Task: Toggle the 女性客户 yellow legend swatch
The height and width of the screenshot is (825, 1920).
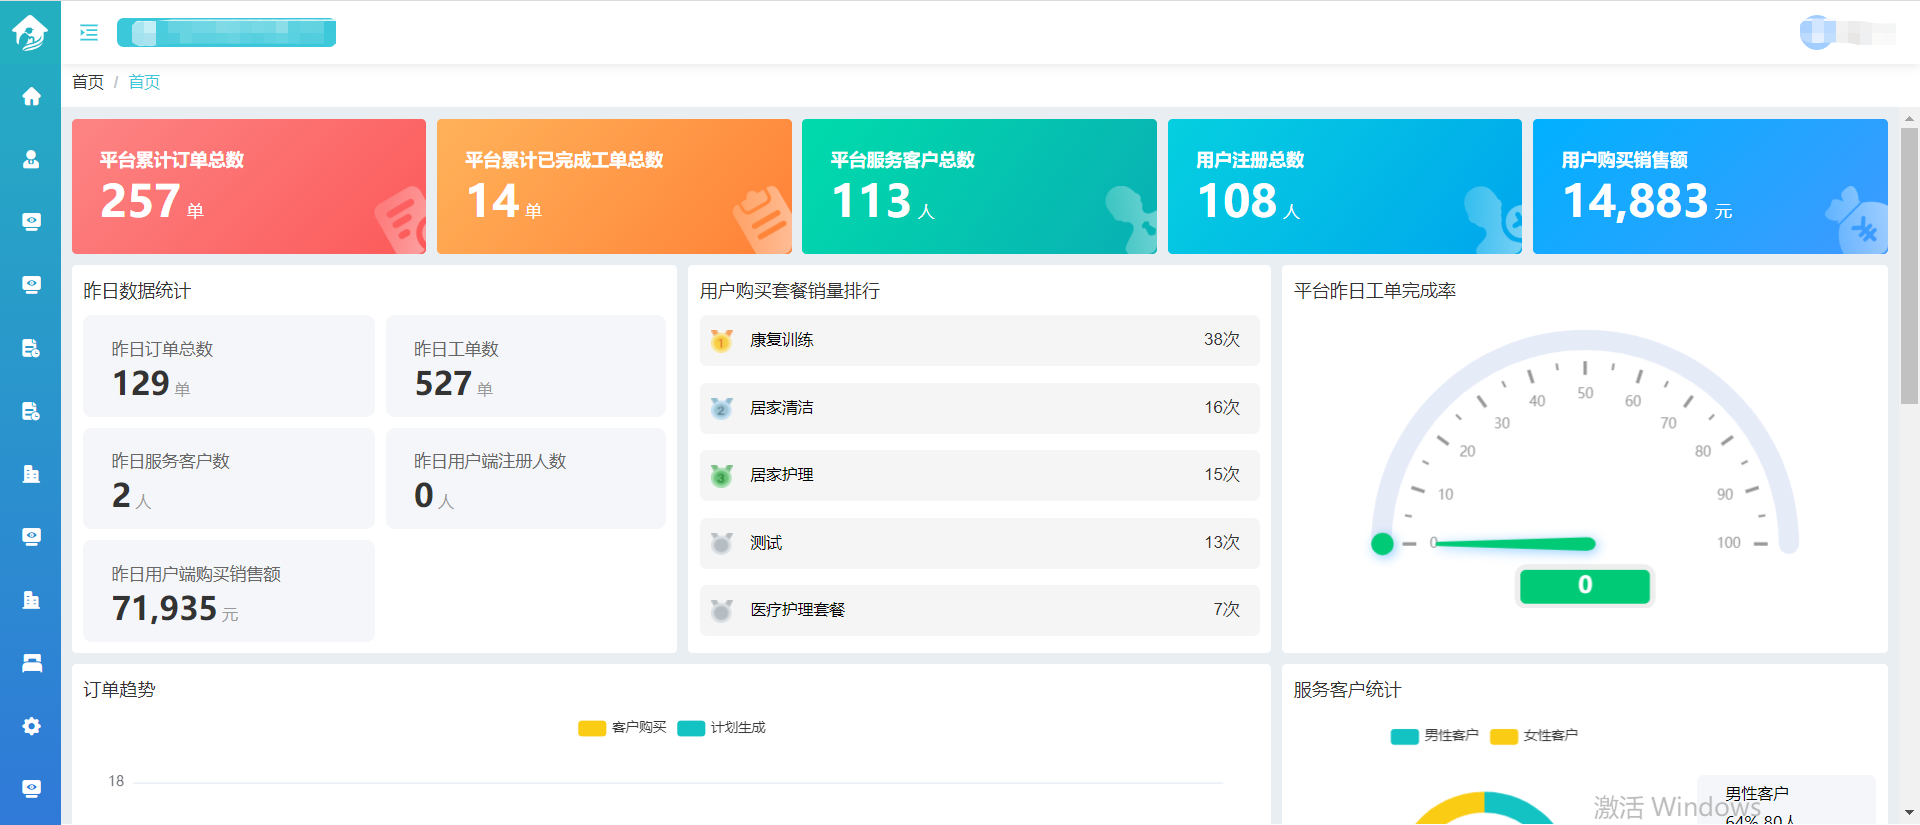Action: click(x=1504, y=736)
